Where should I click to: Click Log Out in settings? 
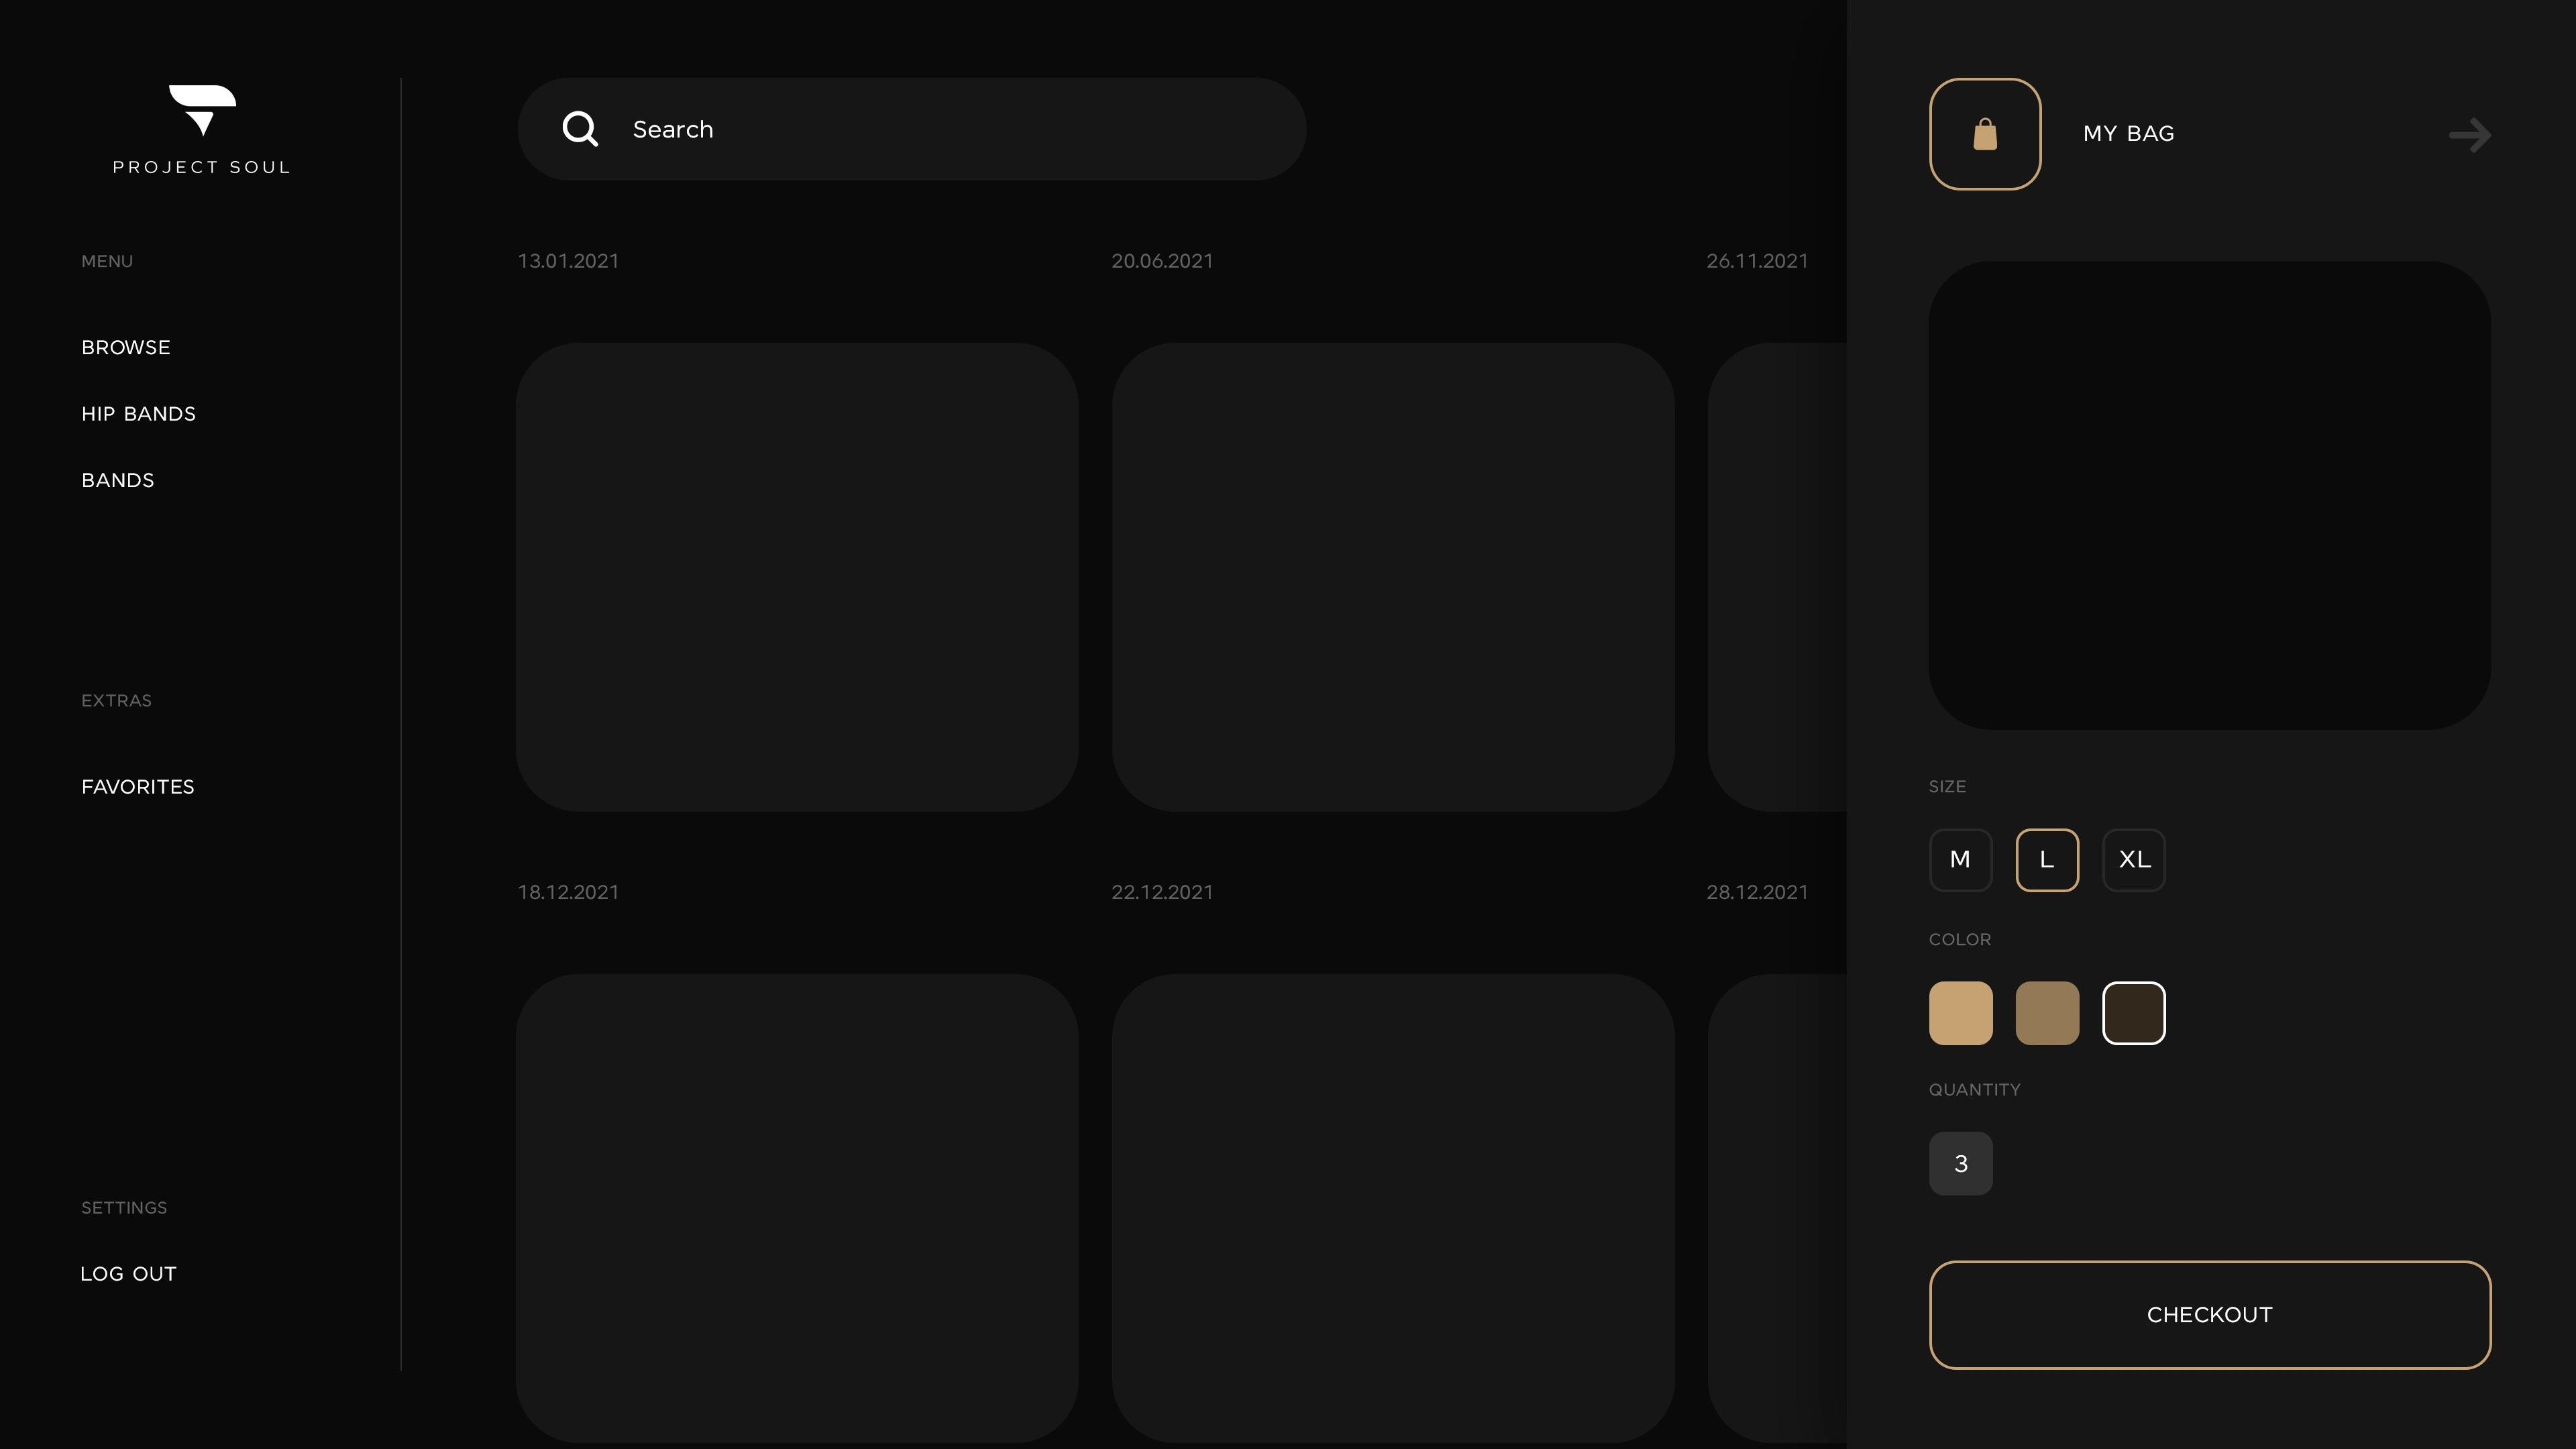coord(129,1274)
